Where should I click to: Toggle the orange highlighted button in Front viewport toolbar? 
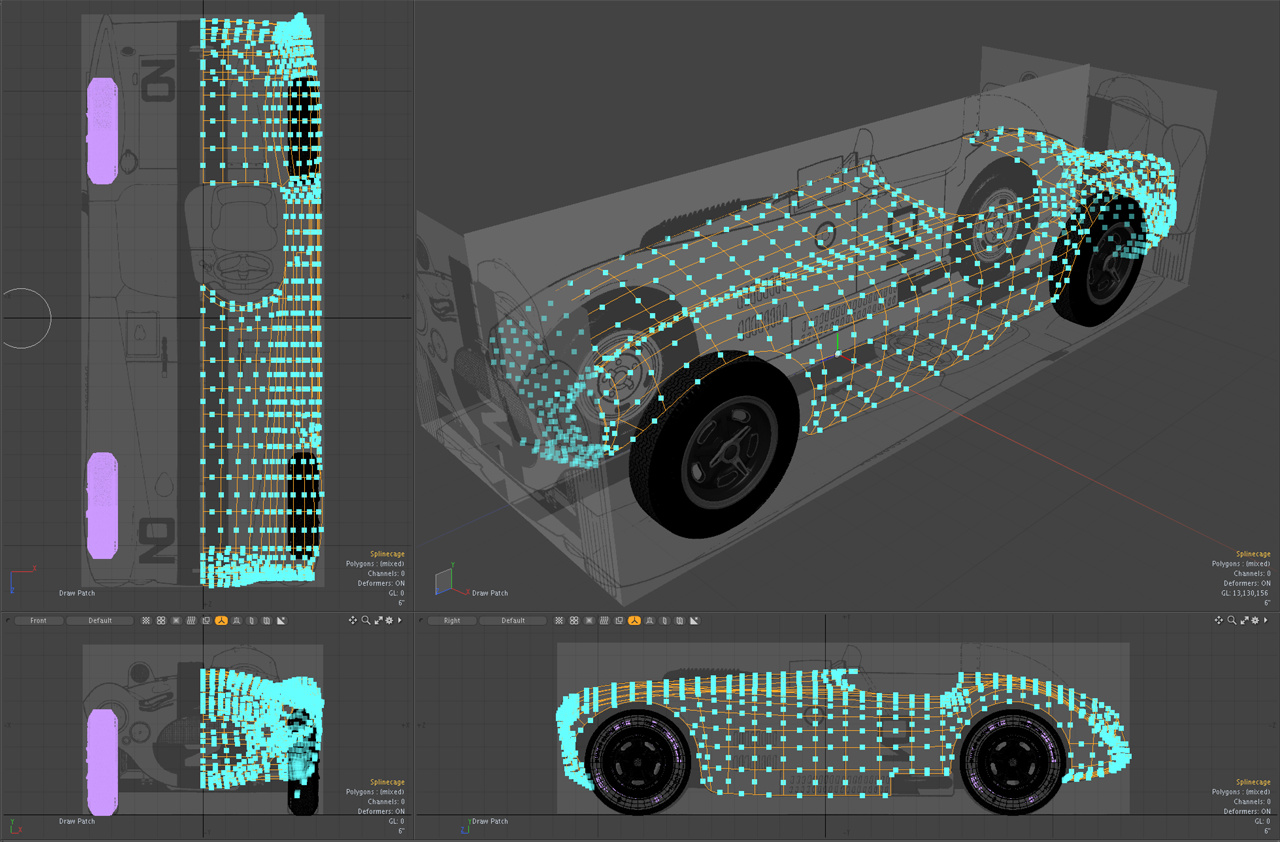(x=221, y=621)
